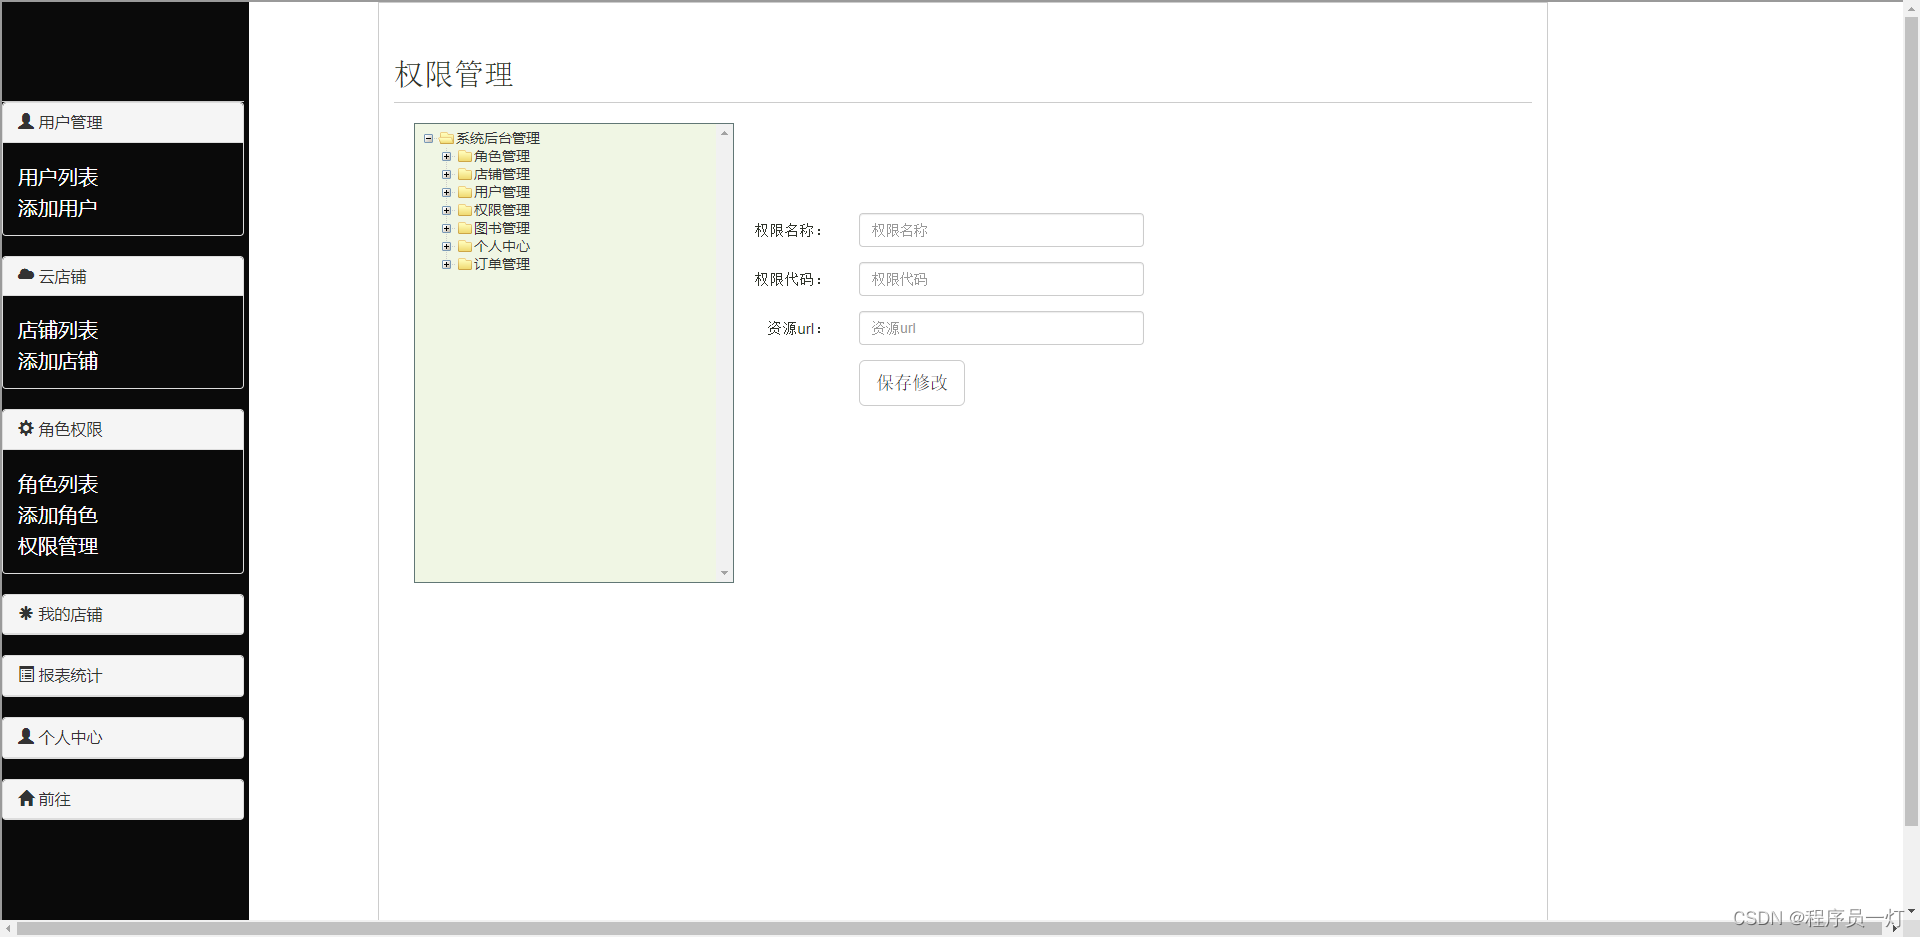Select 图书管理 label in tree
The image size is (1920, 937).
pos(502,228)
